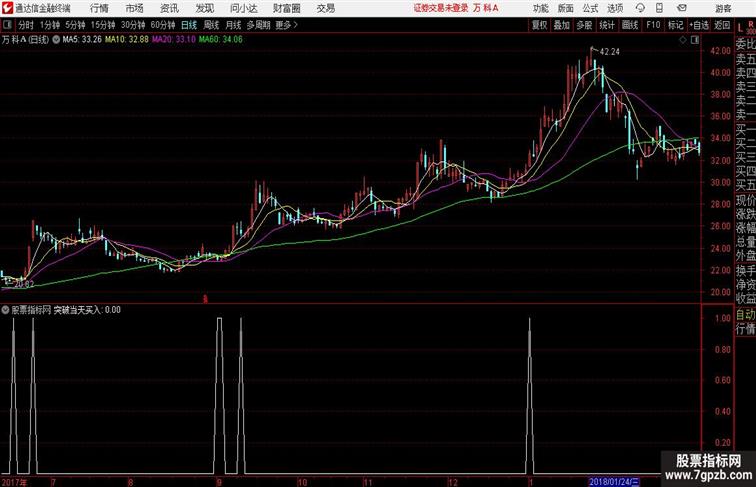
Task: Click the customer service headset icon
Action: pos(640,8)
